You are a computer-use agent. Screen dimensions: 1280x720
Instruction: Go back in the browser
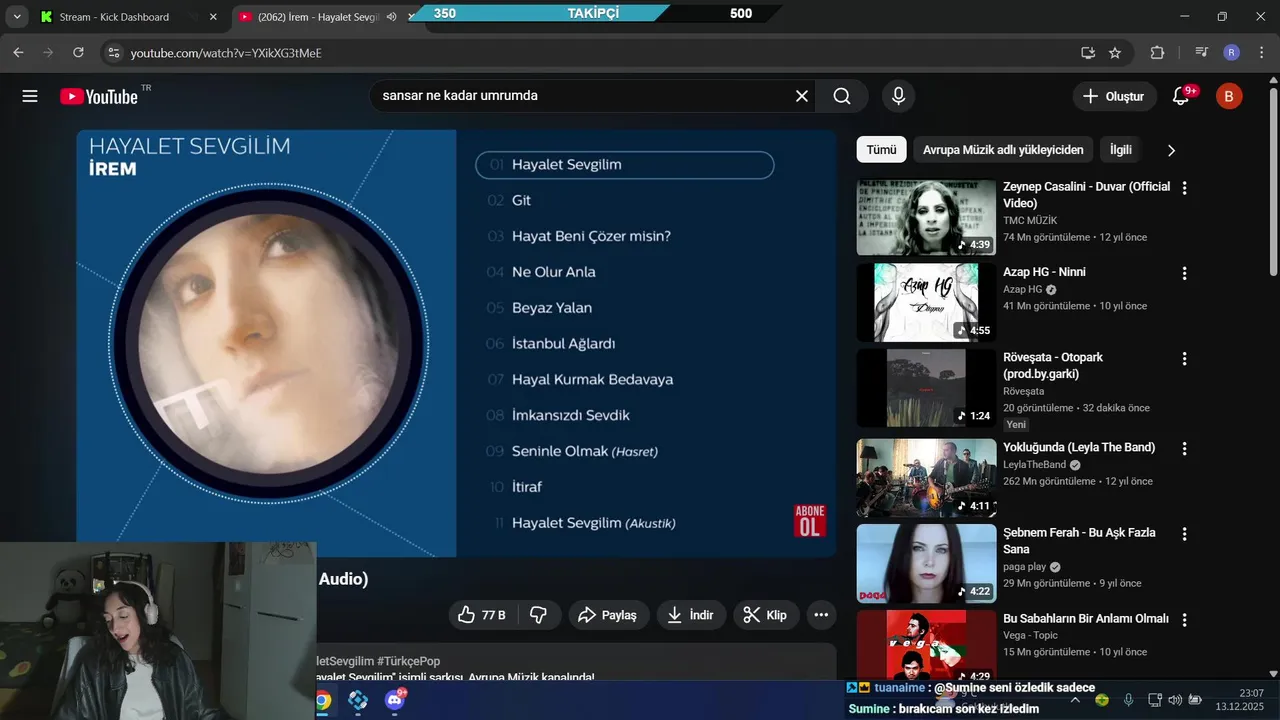(x=18, y=52)
